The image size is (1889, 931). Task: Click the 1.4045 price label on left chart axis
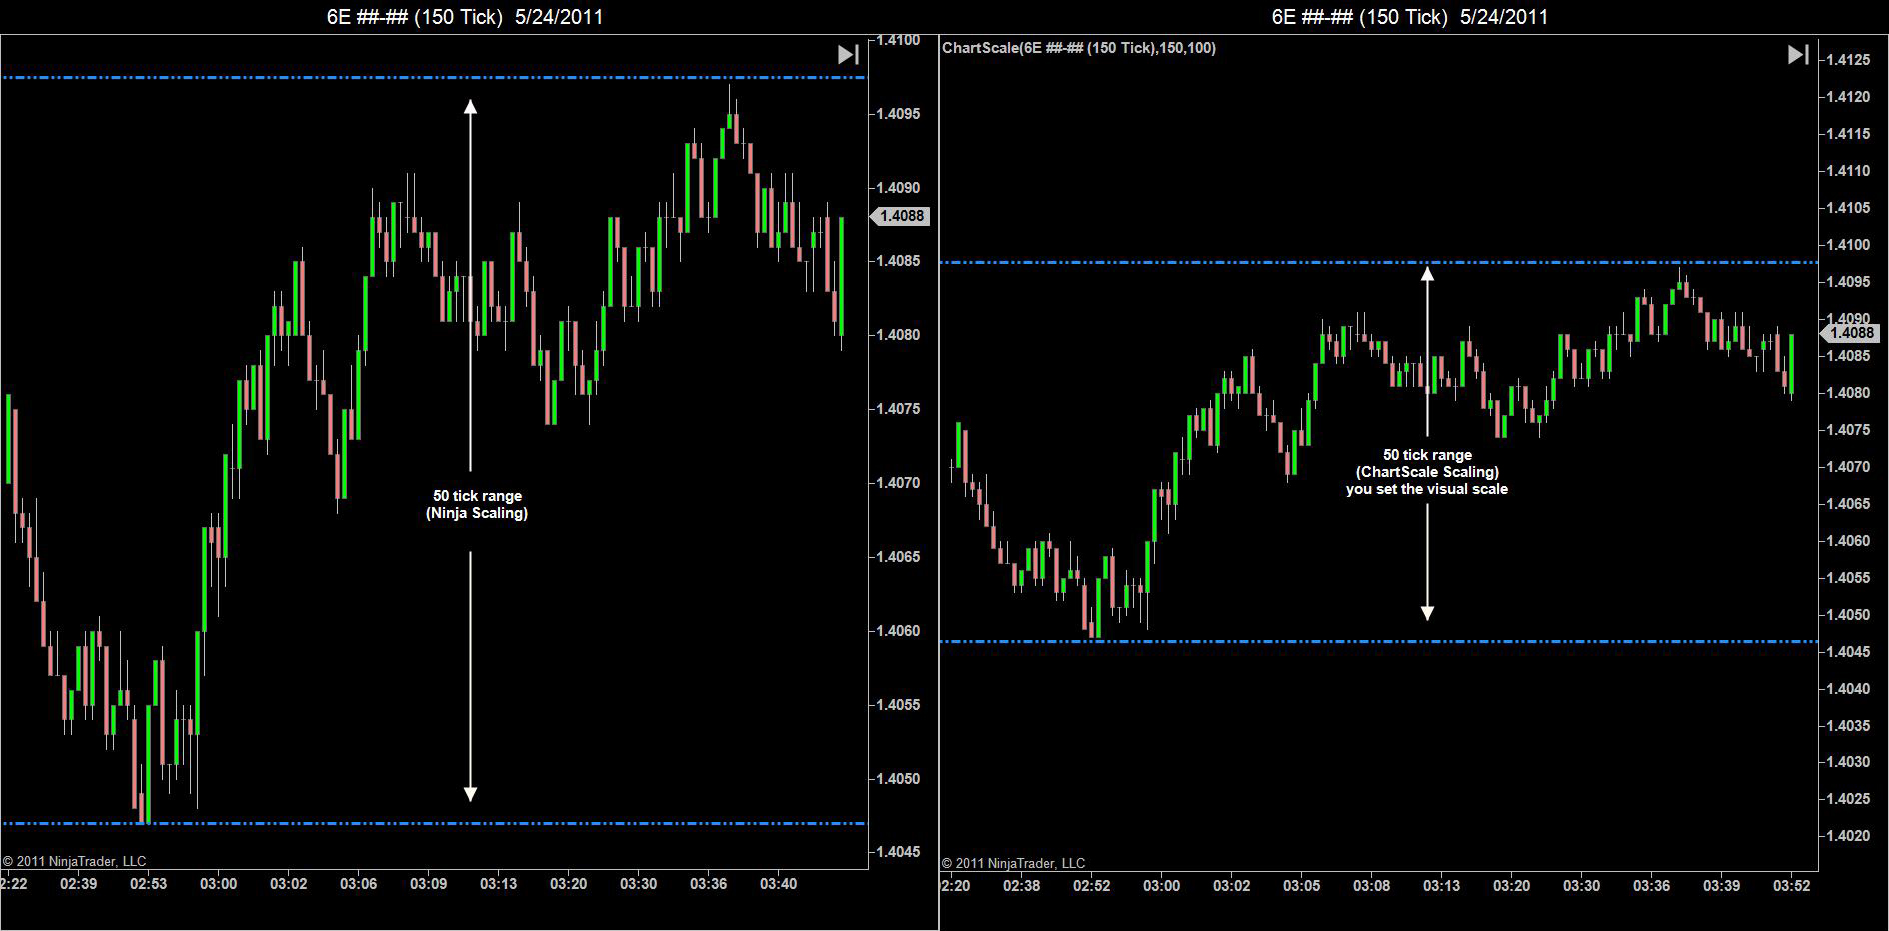pyautogui.click(x=898, y=852)
